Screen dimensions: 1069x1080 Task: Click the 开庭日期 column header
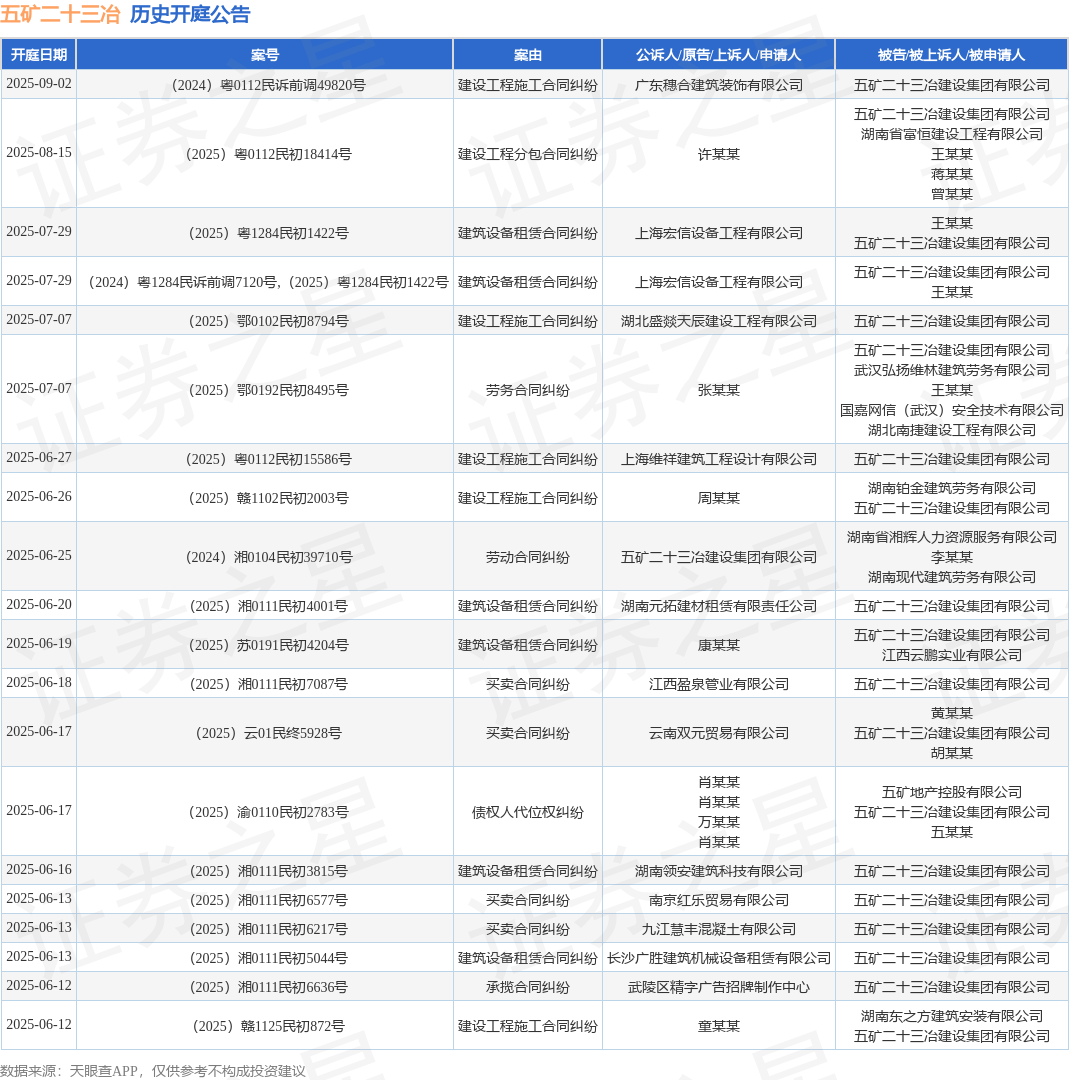pyautogui.click(x=39, y=54)
